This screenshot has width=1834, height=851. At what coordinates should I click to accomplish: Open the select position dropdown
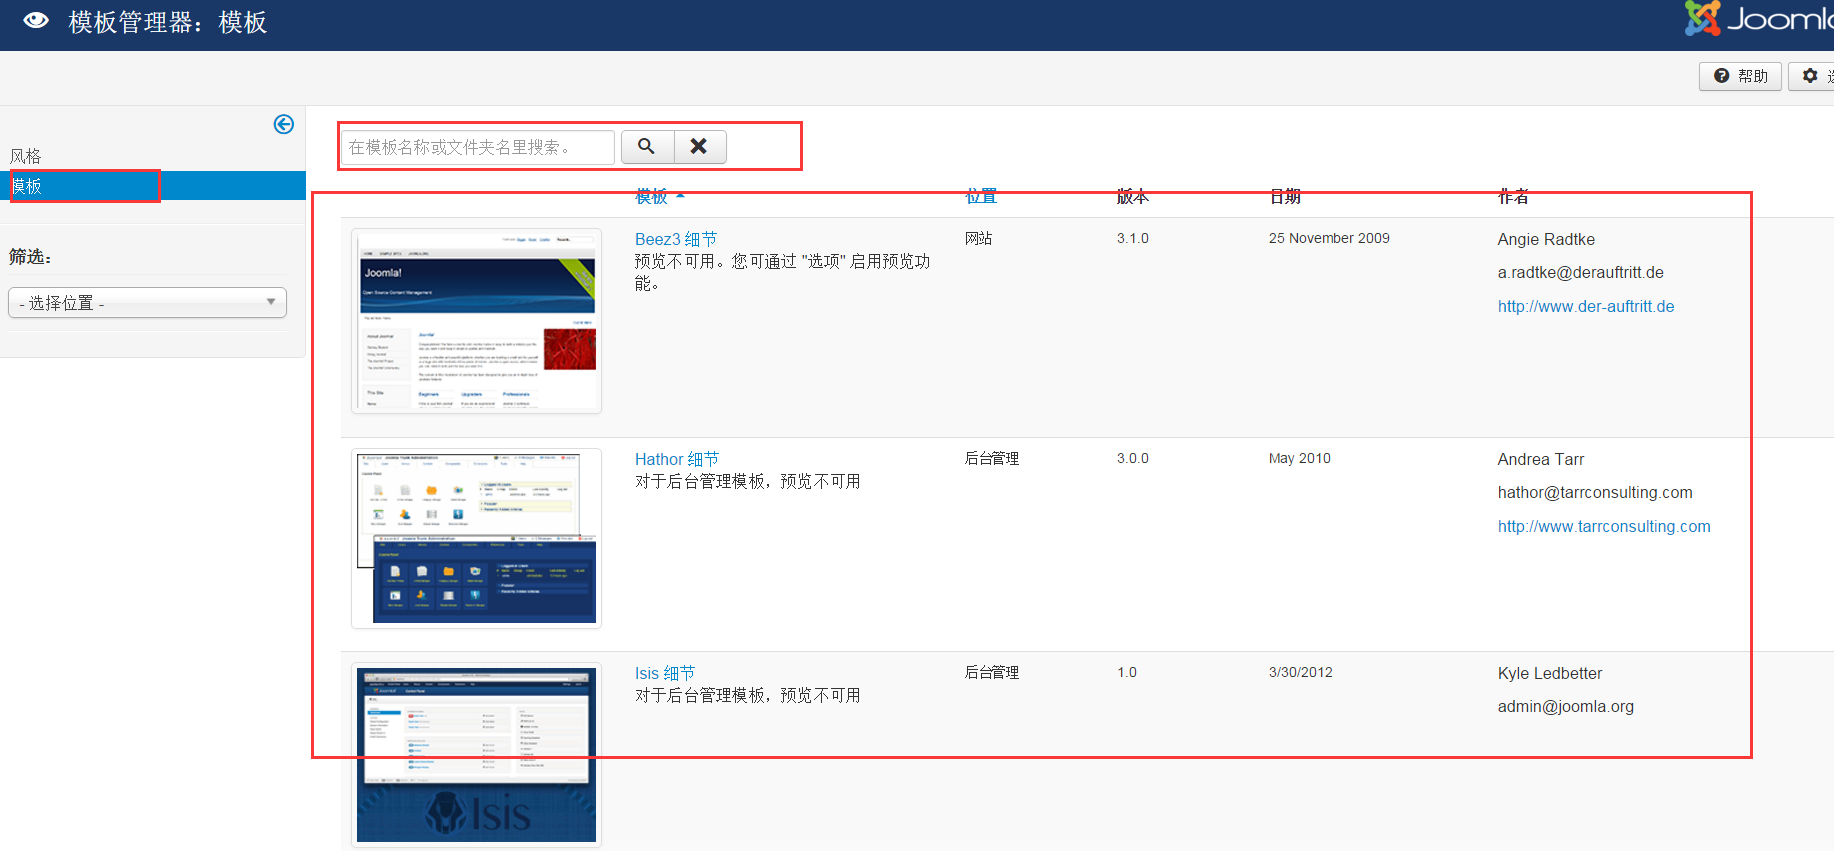(147, 303)
